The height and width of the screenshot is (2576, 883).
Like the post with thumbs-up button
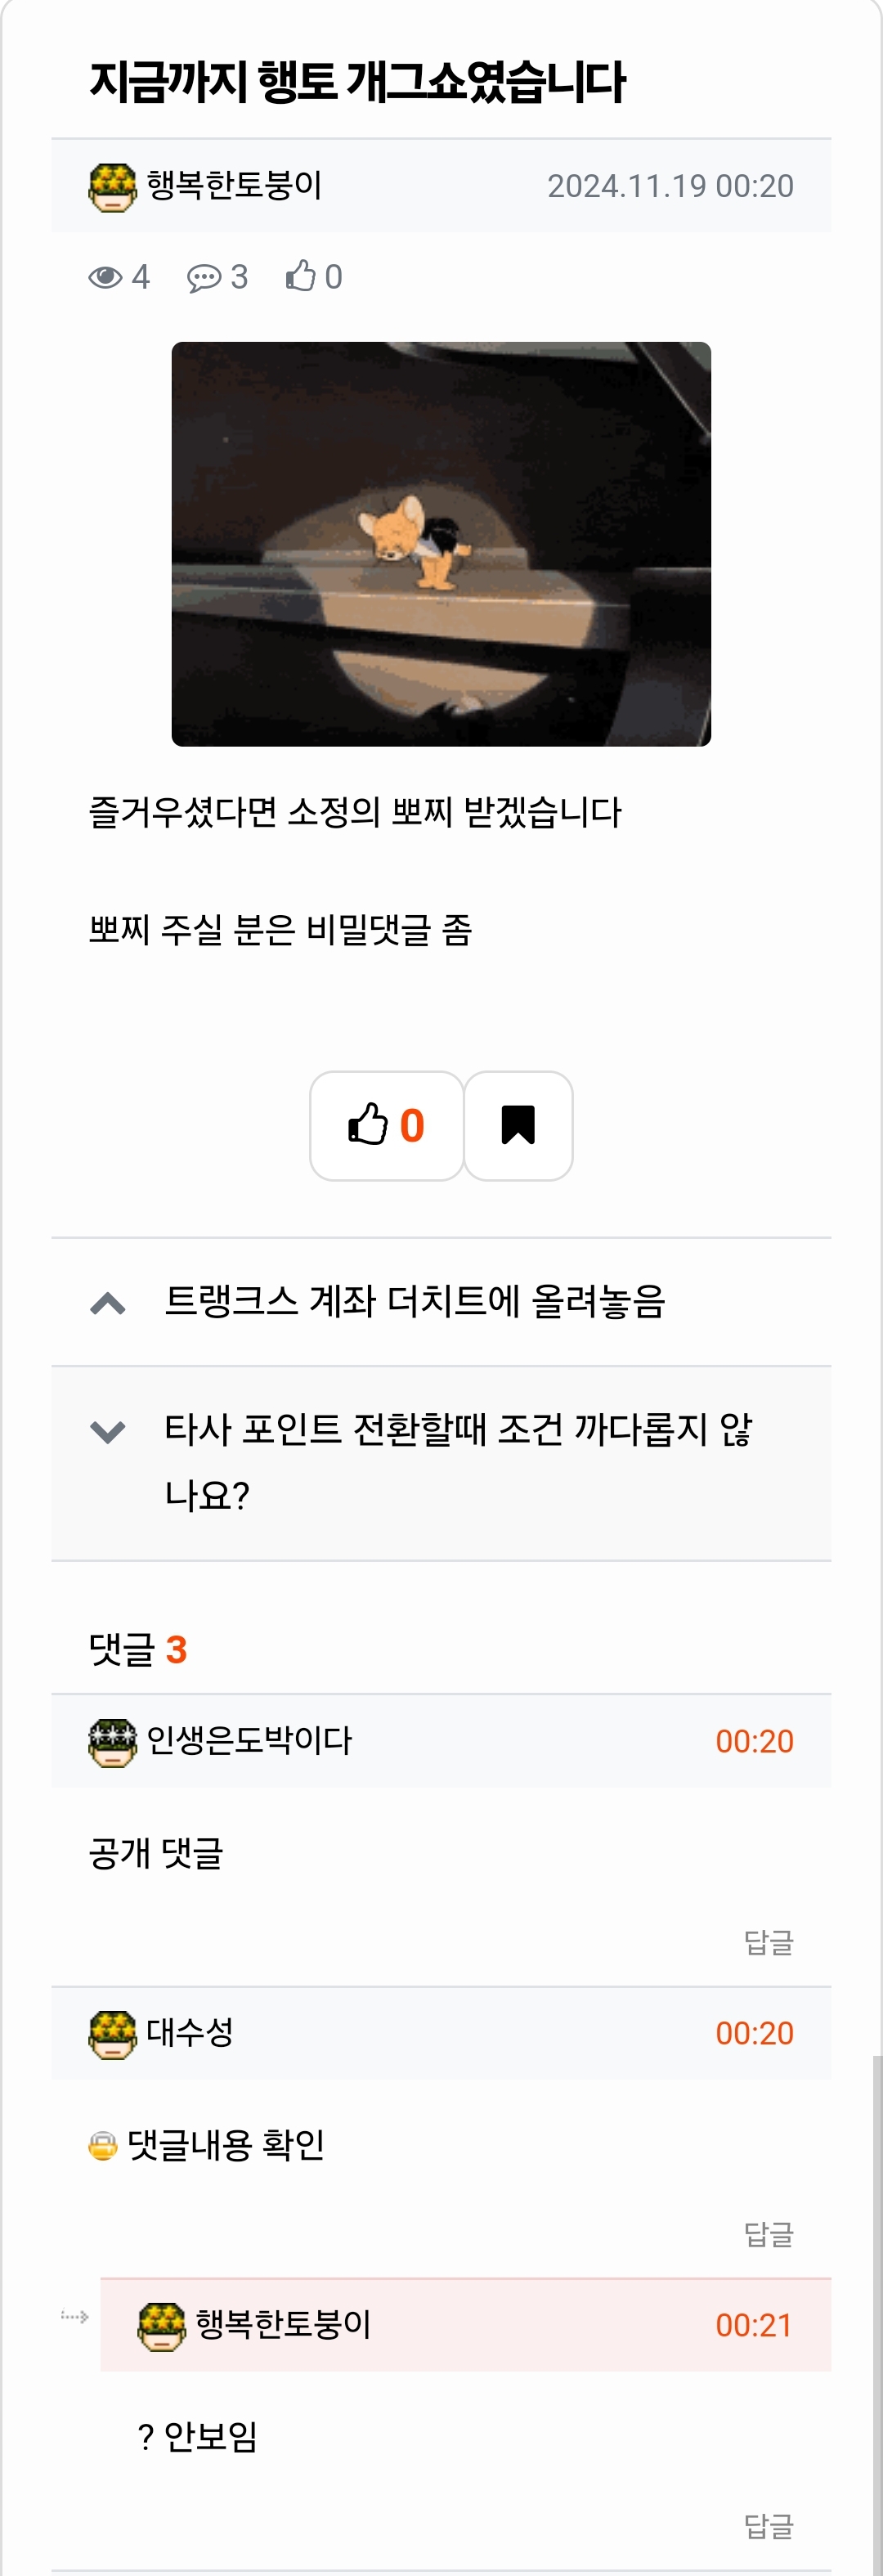[x=386, y=1125]
